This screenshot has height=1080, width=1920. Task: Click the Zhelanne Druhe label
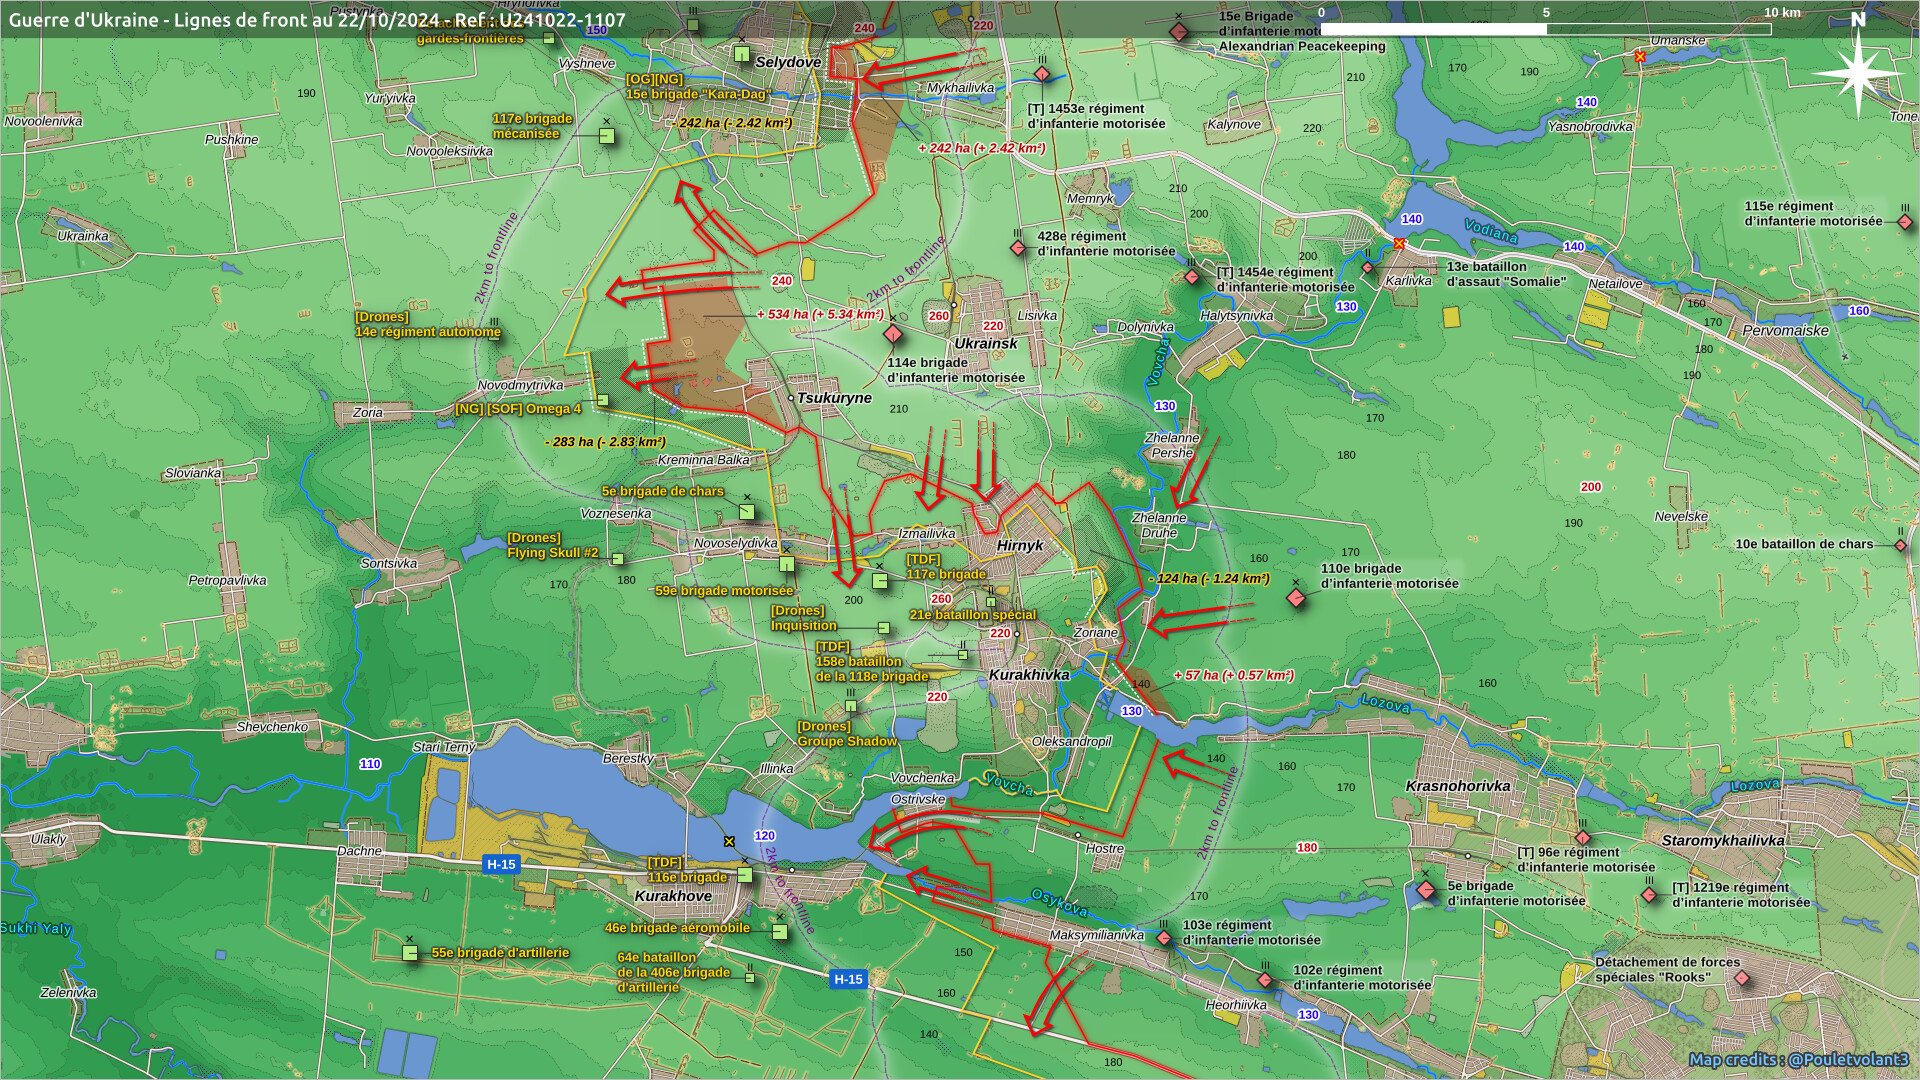[1159, 526]
